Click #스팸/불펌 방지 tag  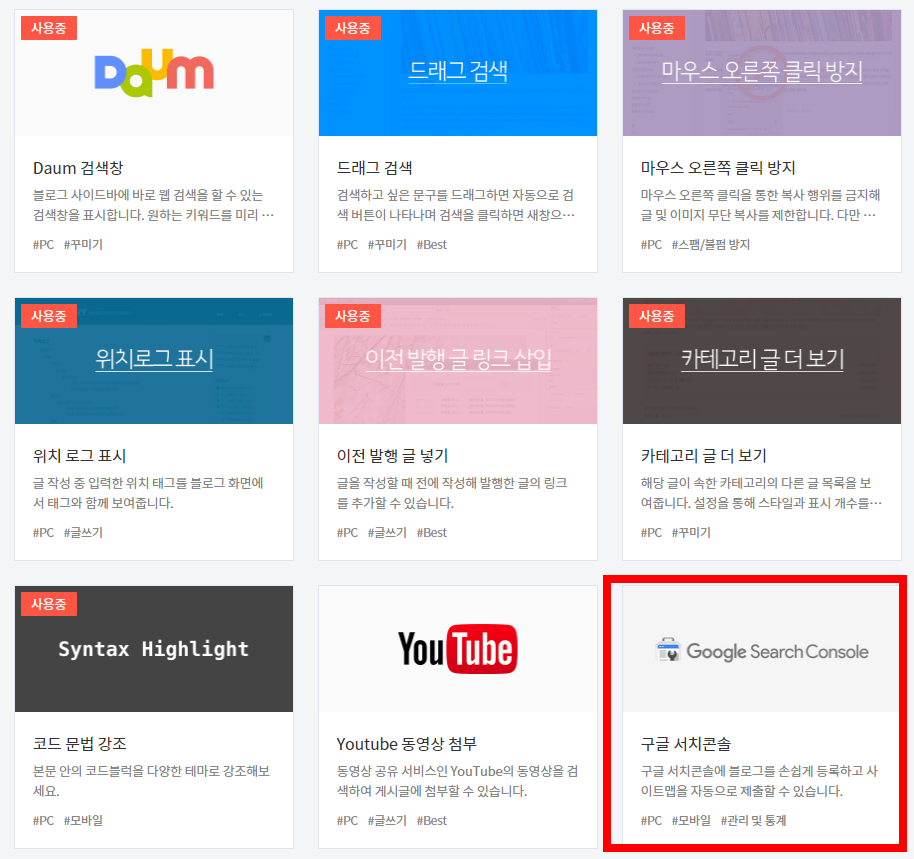click(711, 245)
